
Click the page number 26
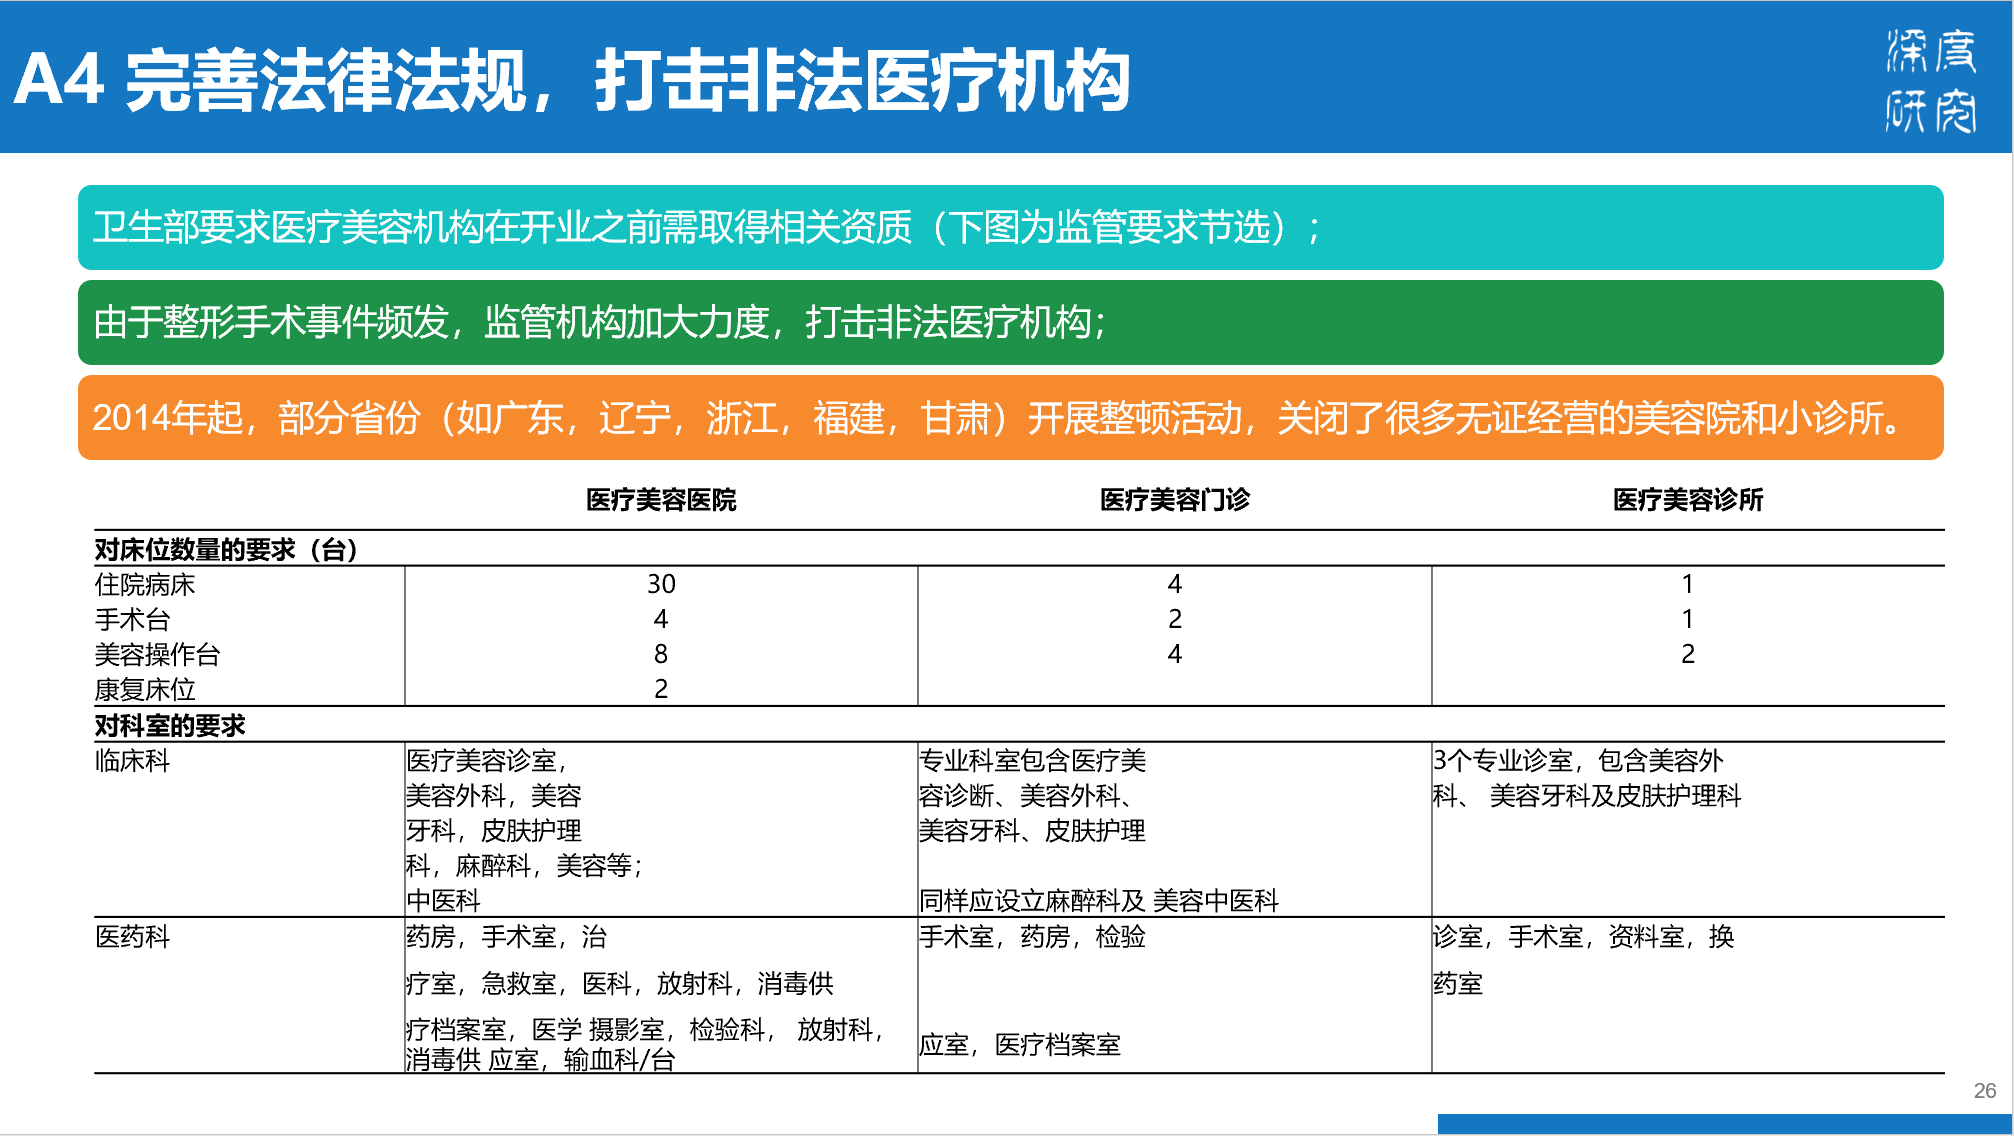[1985, 1091]
